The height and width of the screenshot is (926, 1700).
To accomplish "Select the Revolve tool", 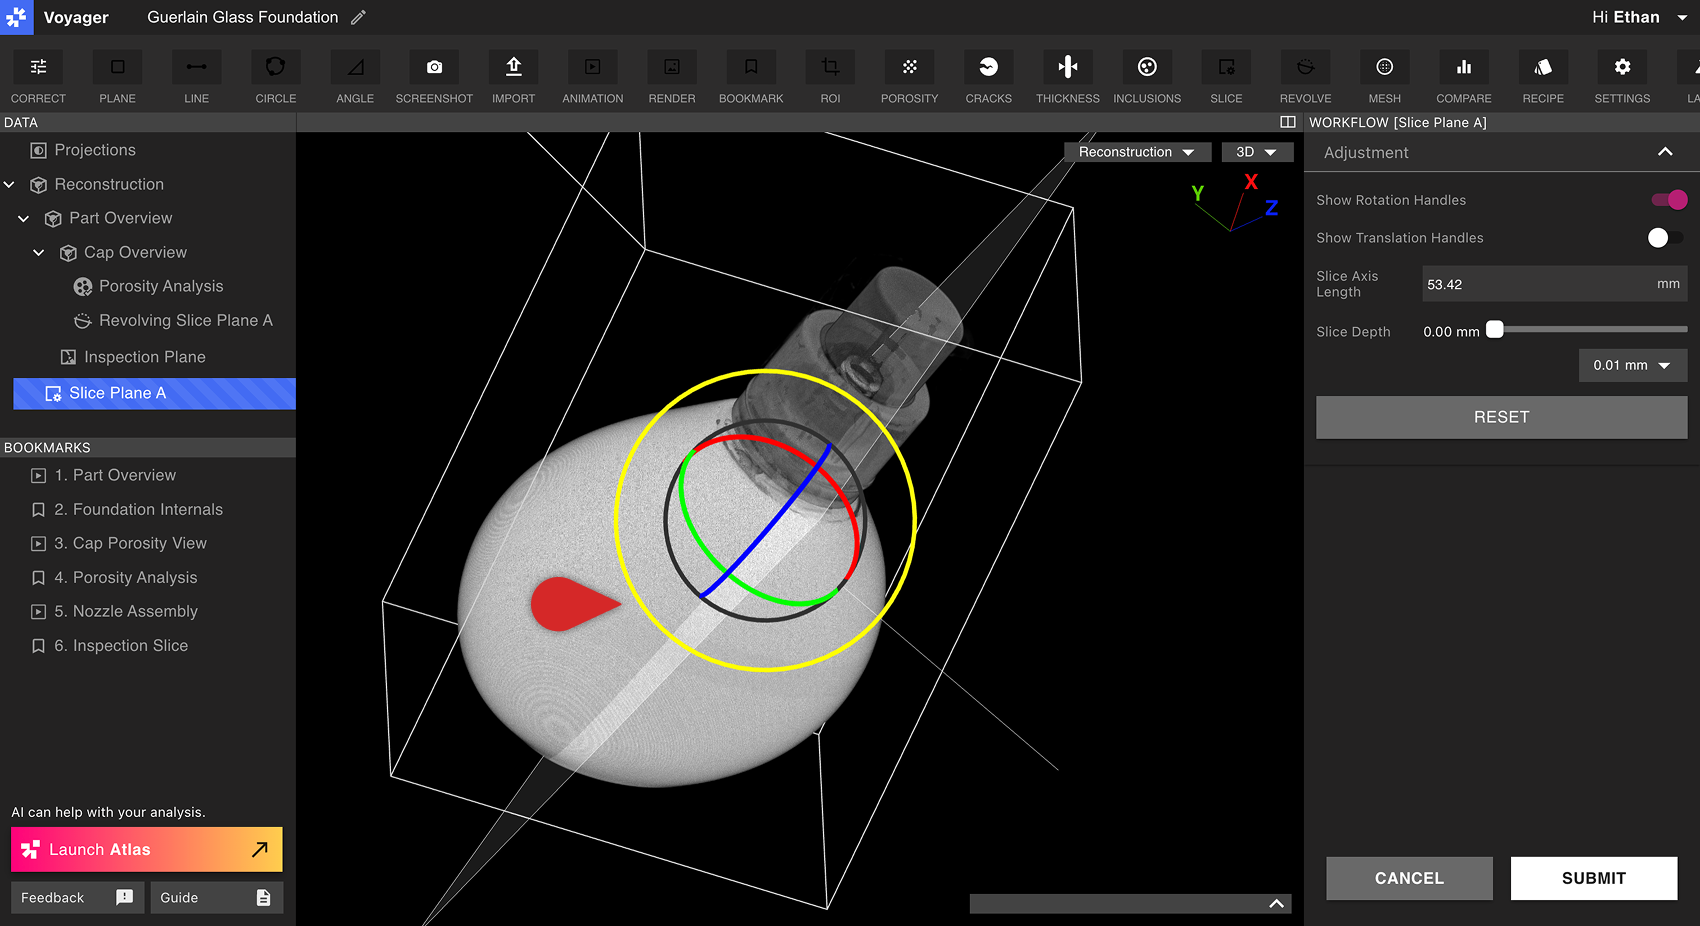I will point(1306,78).
